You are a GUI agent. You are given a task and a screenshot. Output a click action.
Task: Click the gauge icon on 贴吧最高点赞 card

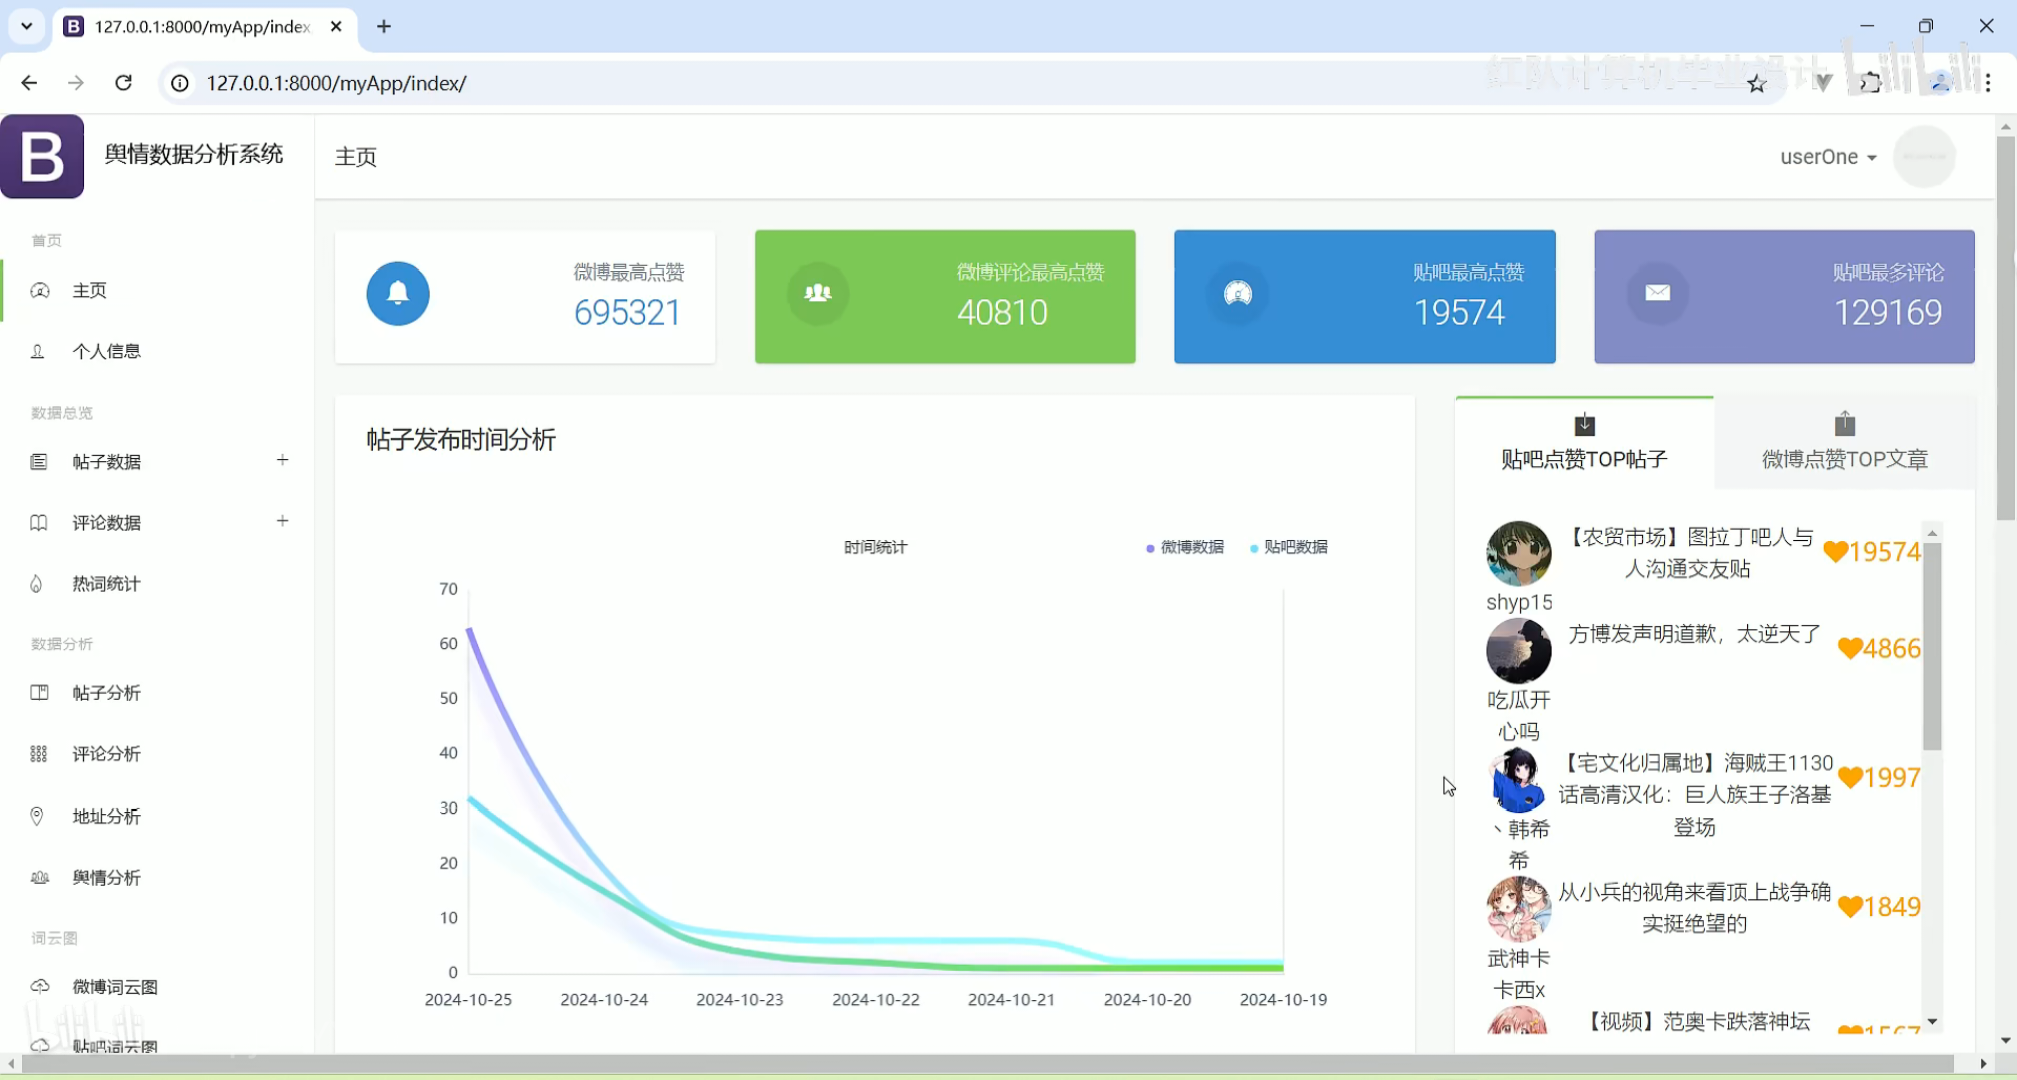1237,293
